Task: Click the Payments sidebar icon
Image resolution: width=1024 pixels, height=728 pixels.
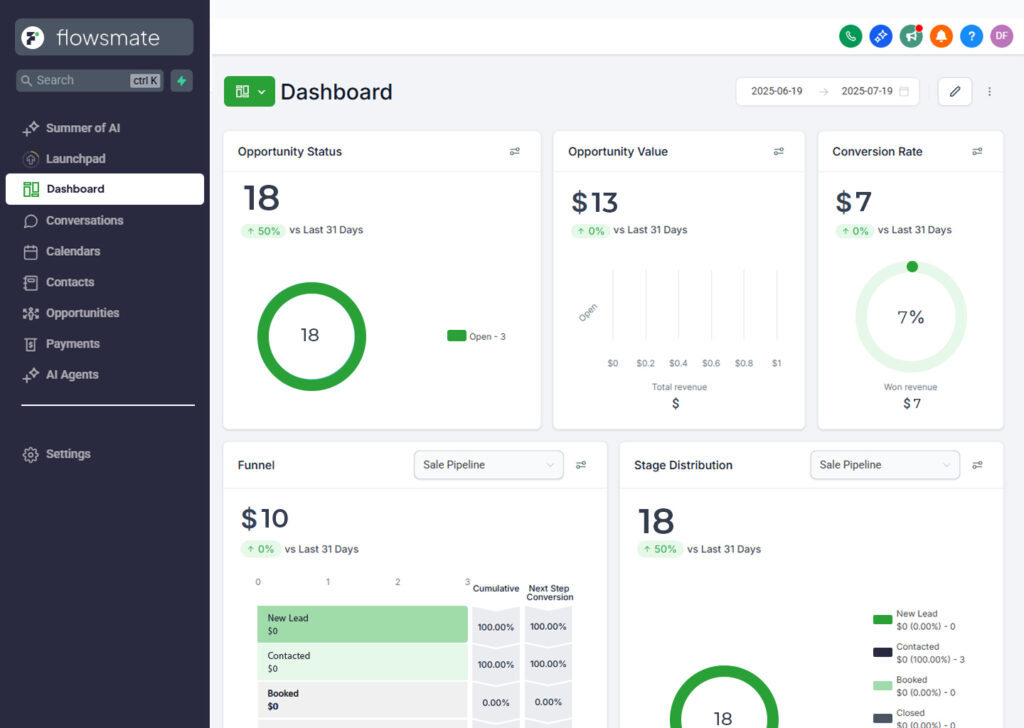Action: tap(31, 344)
